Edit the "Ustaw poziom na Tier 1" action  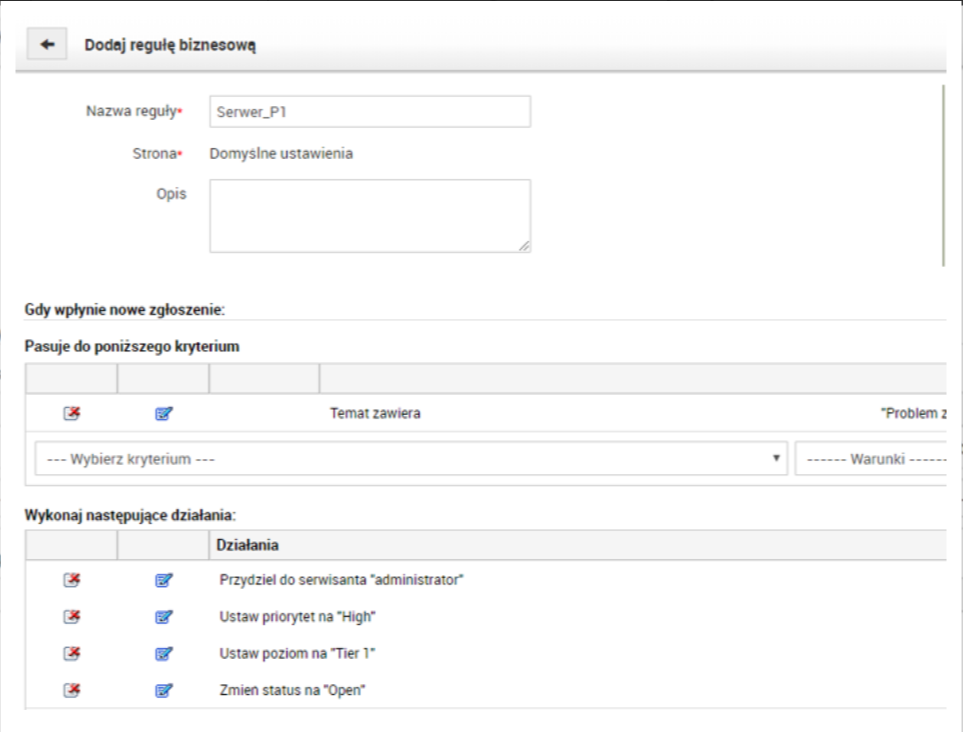[165, 654]
